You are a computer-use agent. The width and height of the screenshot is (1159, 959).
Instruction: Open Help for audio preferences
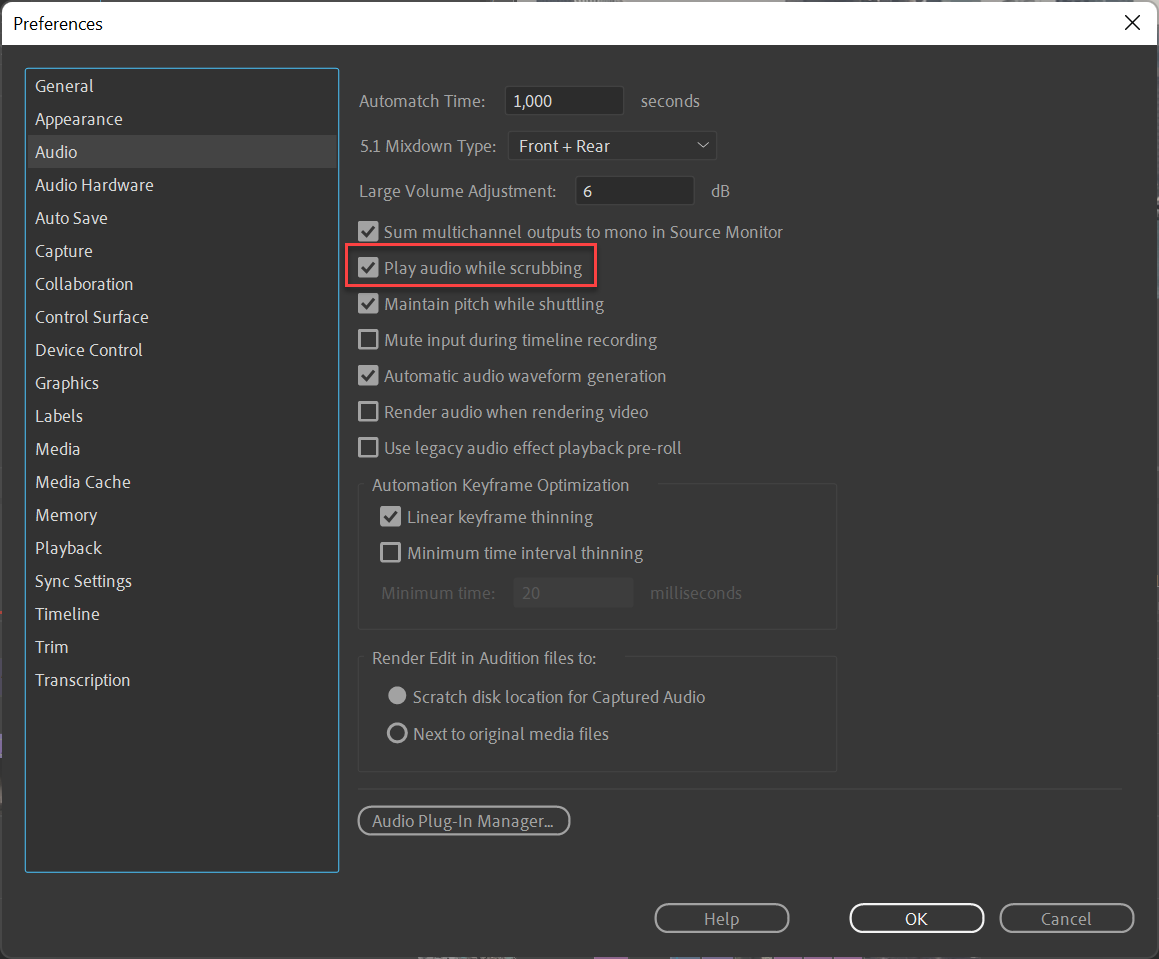tap(721, 918)
